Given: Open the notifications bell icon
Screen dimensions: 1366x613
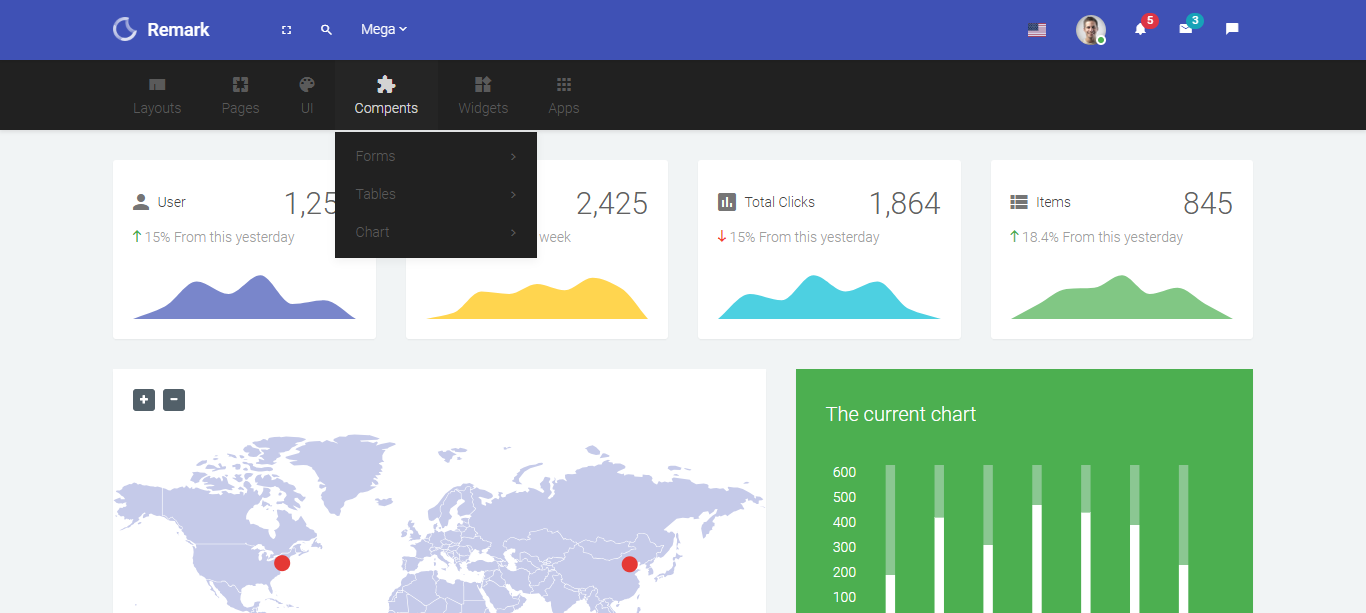Looking at the screenshot, I should coord(1140,29).
